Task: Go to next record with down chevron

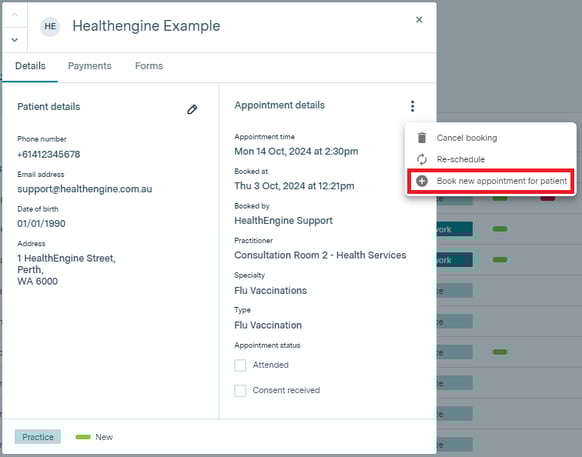Action: (x=14, y=40)
